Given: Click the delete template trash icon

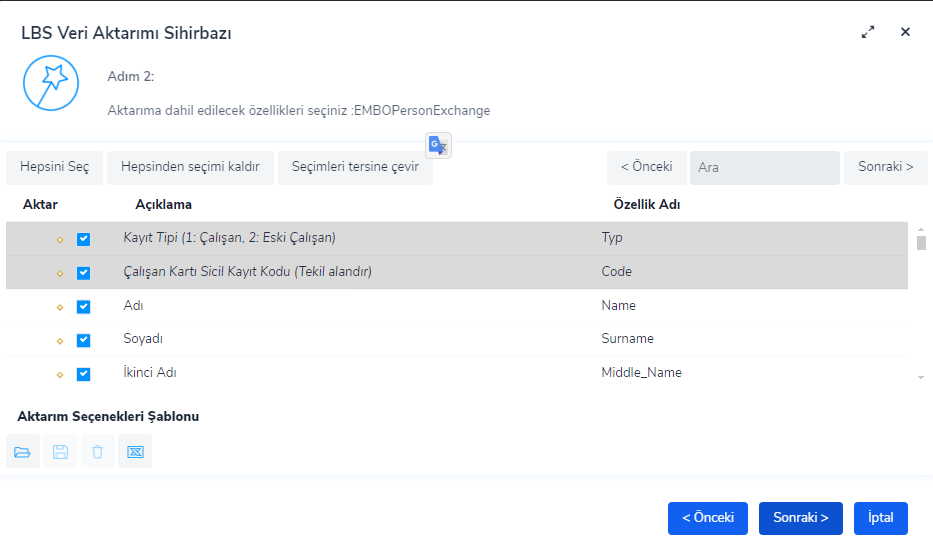Looking at the screenshot, I should coord(97,452).
